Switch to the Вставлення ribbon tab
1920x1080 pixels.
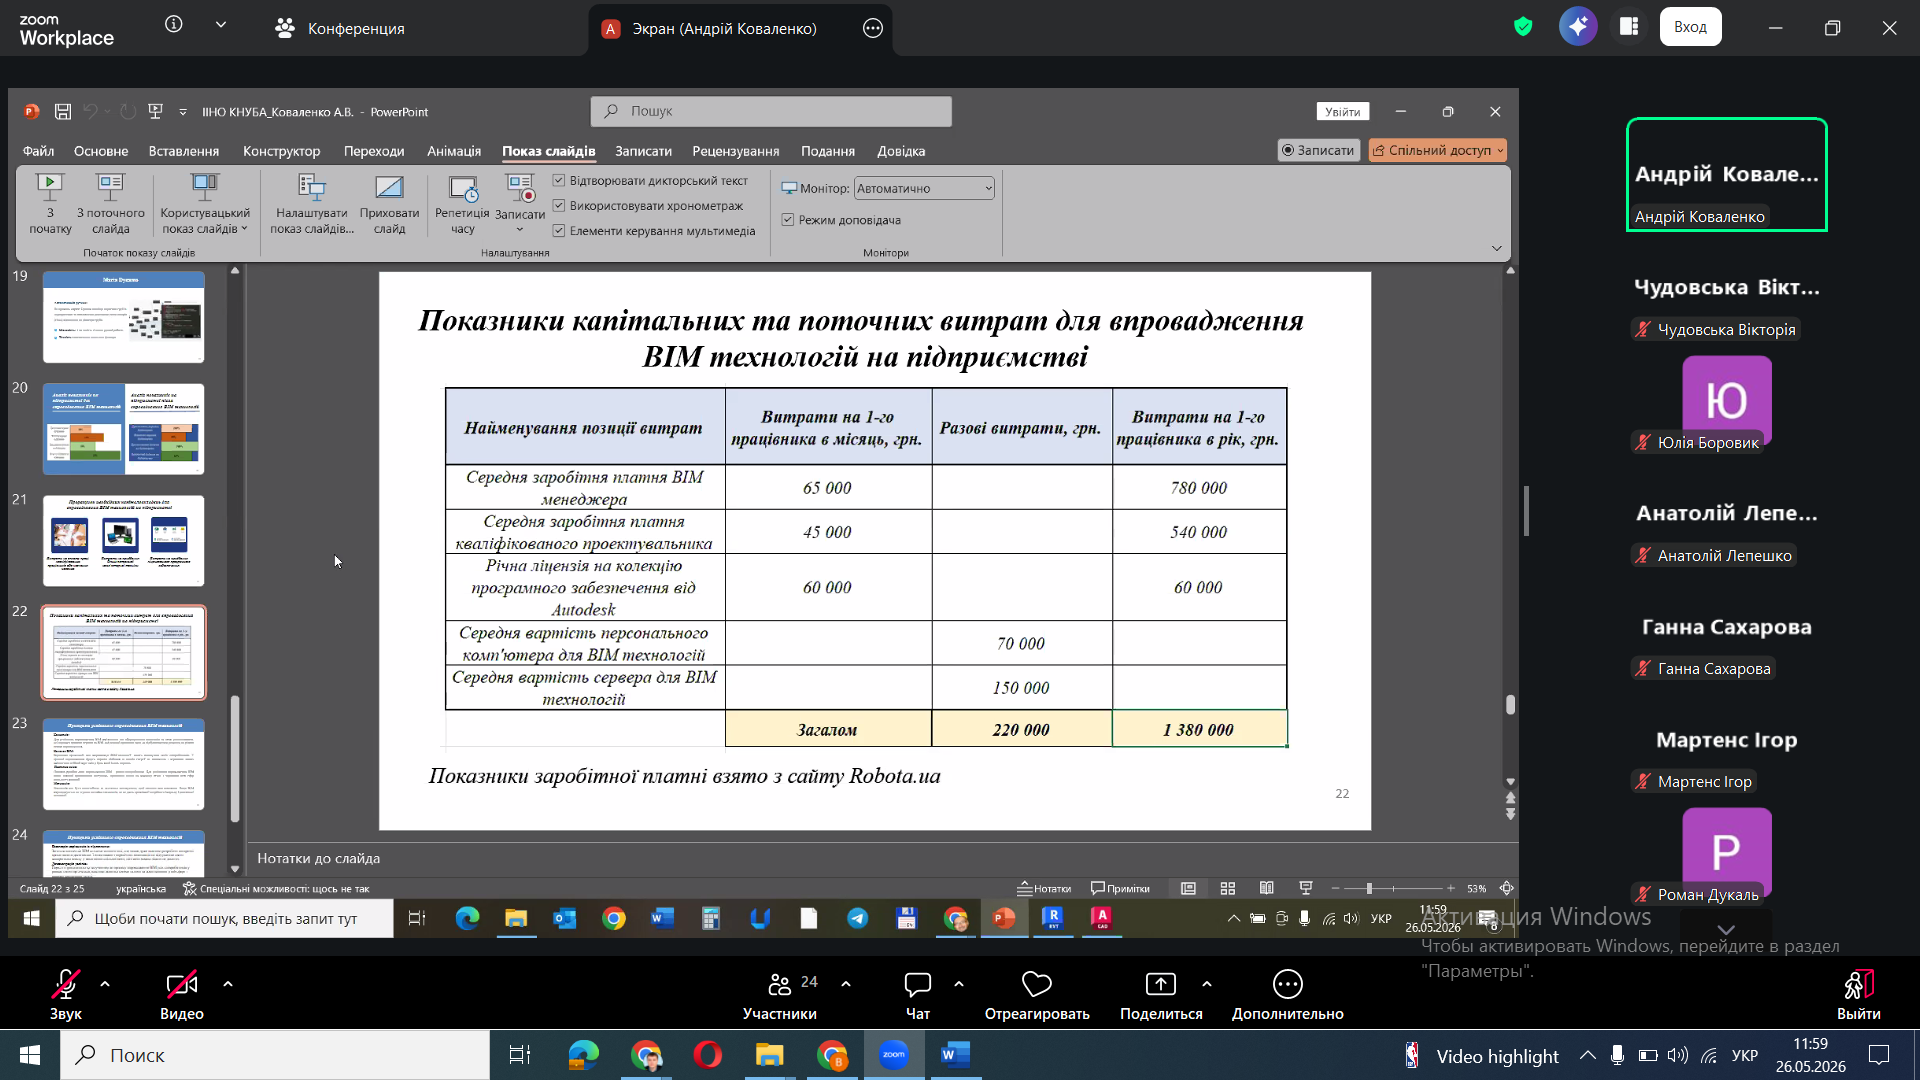pyautogui.click(x=184, y=151)
